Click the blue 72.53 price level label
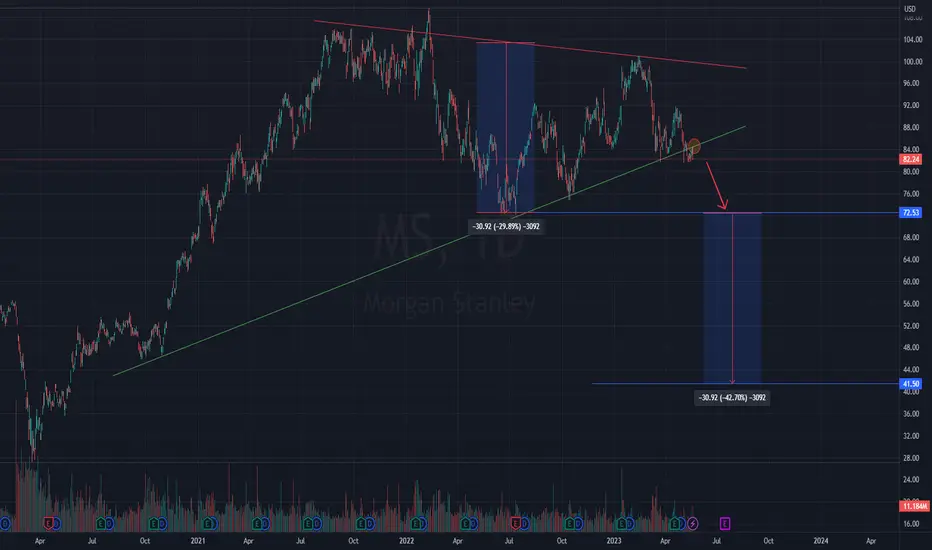 pyautogui.click(x=911, y=212)
